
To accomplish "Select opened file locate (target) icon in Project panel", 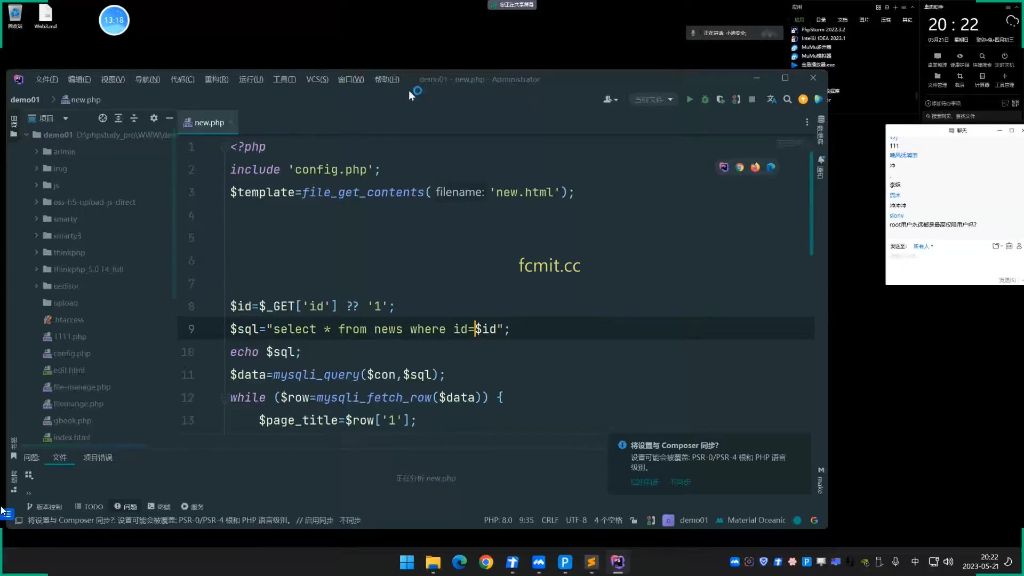I will 103,118.
